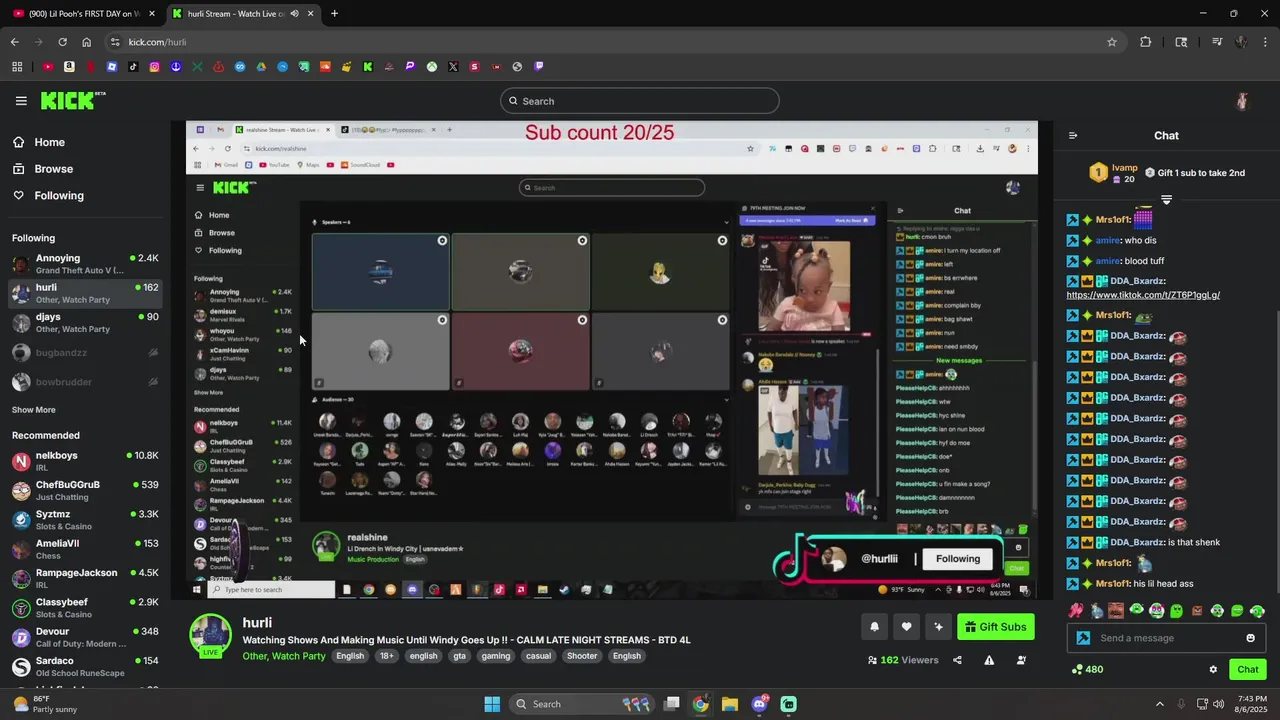Viewport: 1280px width, 720px height.
Task: Open RampageJackson recommended channel
Action: click(x=85, y=578)
